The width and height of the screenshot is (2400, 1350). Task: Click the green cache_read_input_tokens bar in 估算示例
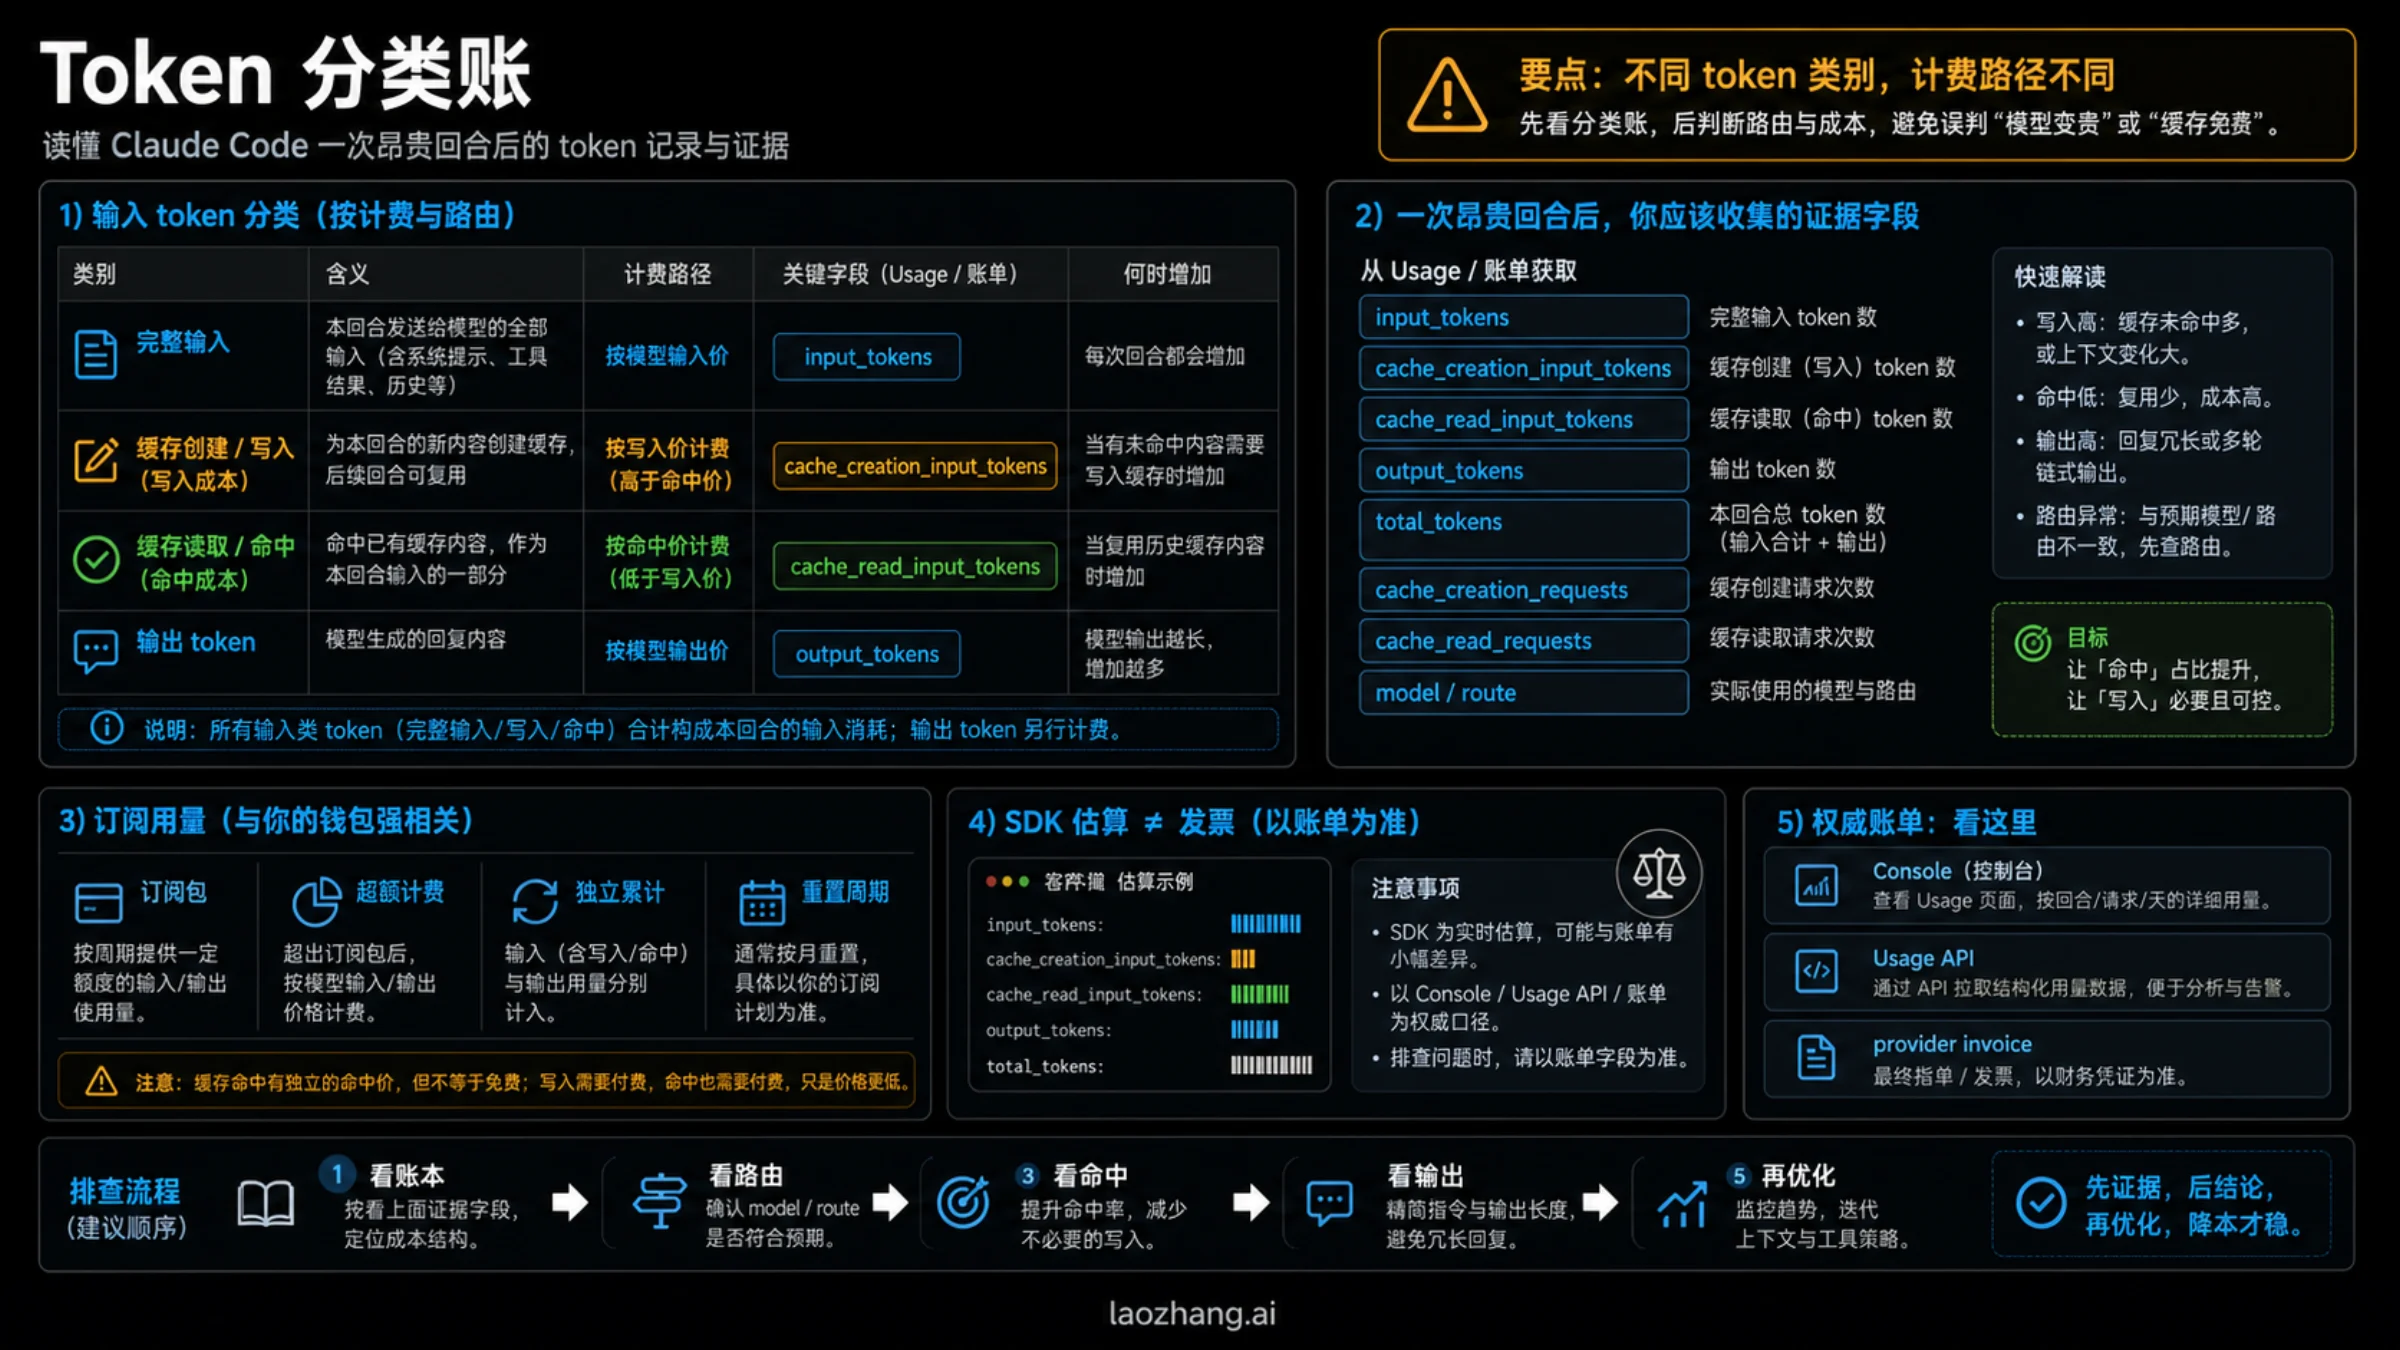[x=1260, y=994]
